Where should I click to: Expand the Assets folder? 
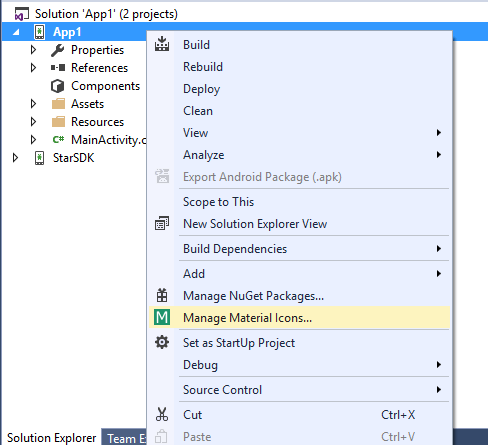pyautogui.click(x=33, y=104)
